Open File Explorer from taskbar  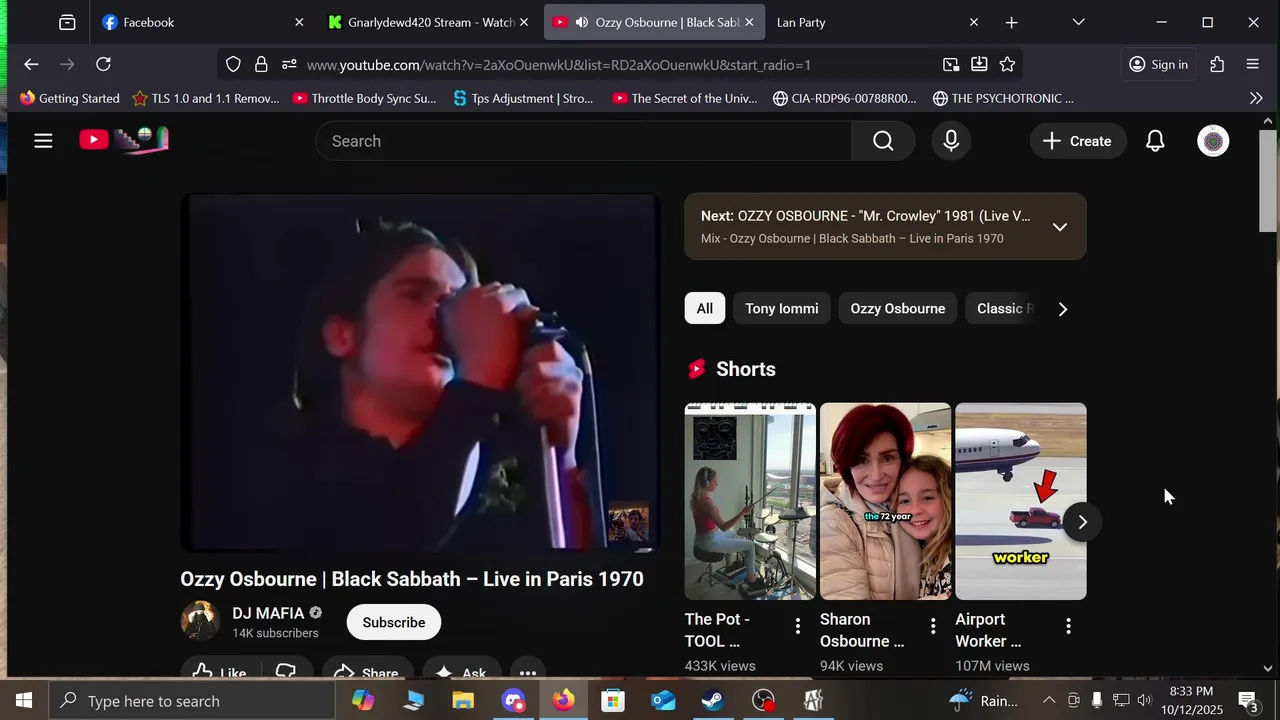(x=463, y=701)
